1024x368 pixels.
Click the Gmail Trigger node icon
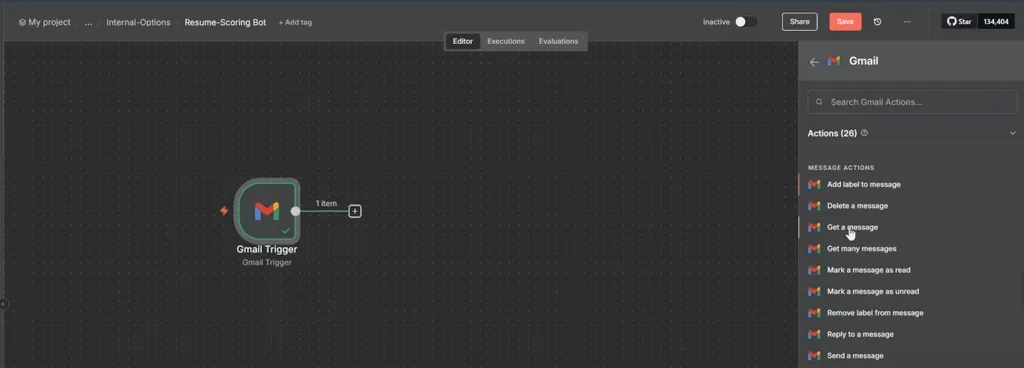click(267, 211)
